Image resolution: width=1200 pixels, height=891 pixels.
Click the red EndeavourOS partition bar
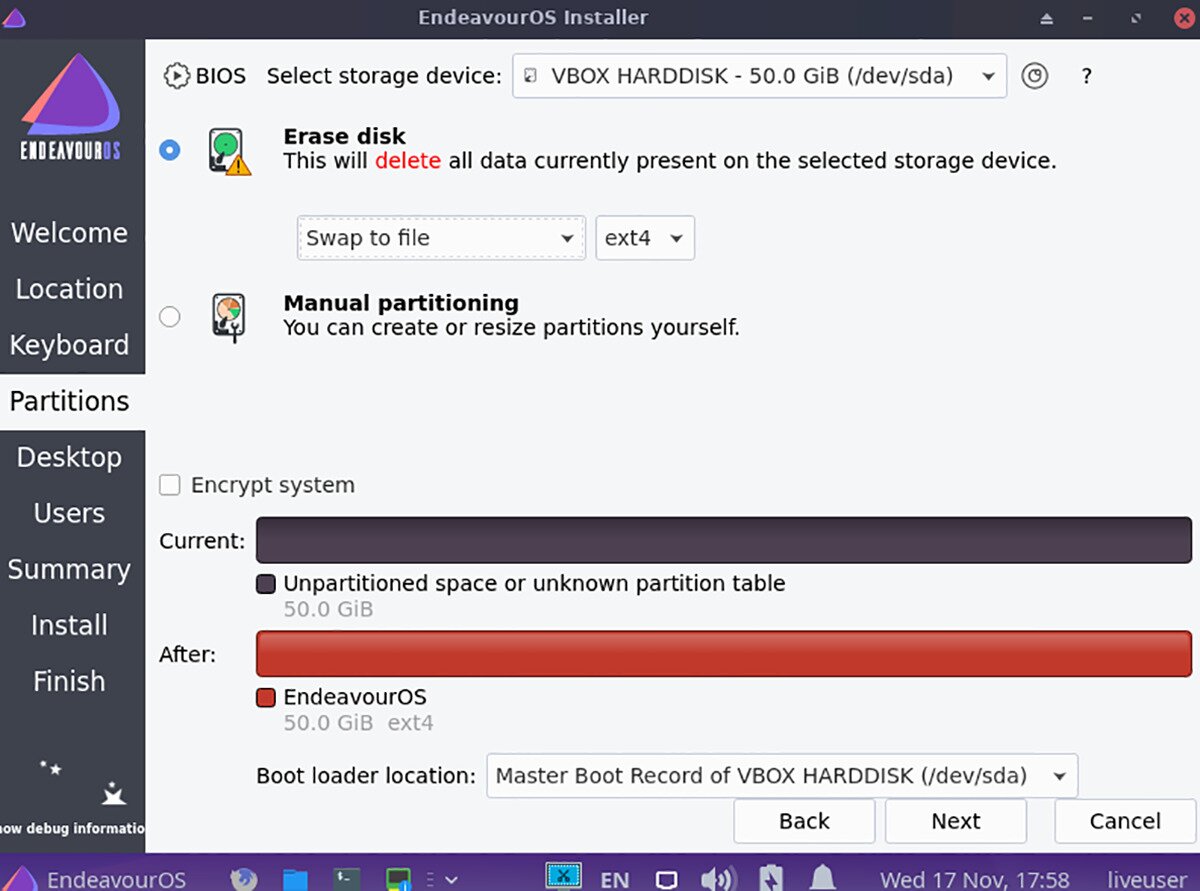(x=724, y=654)
